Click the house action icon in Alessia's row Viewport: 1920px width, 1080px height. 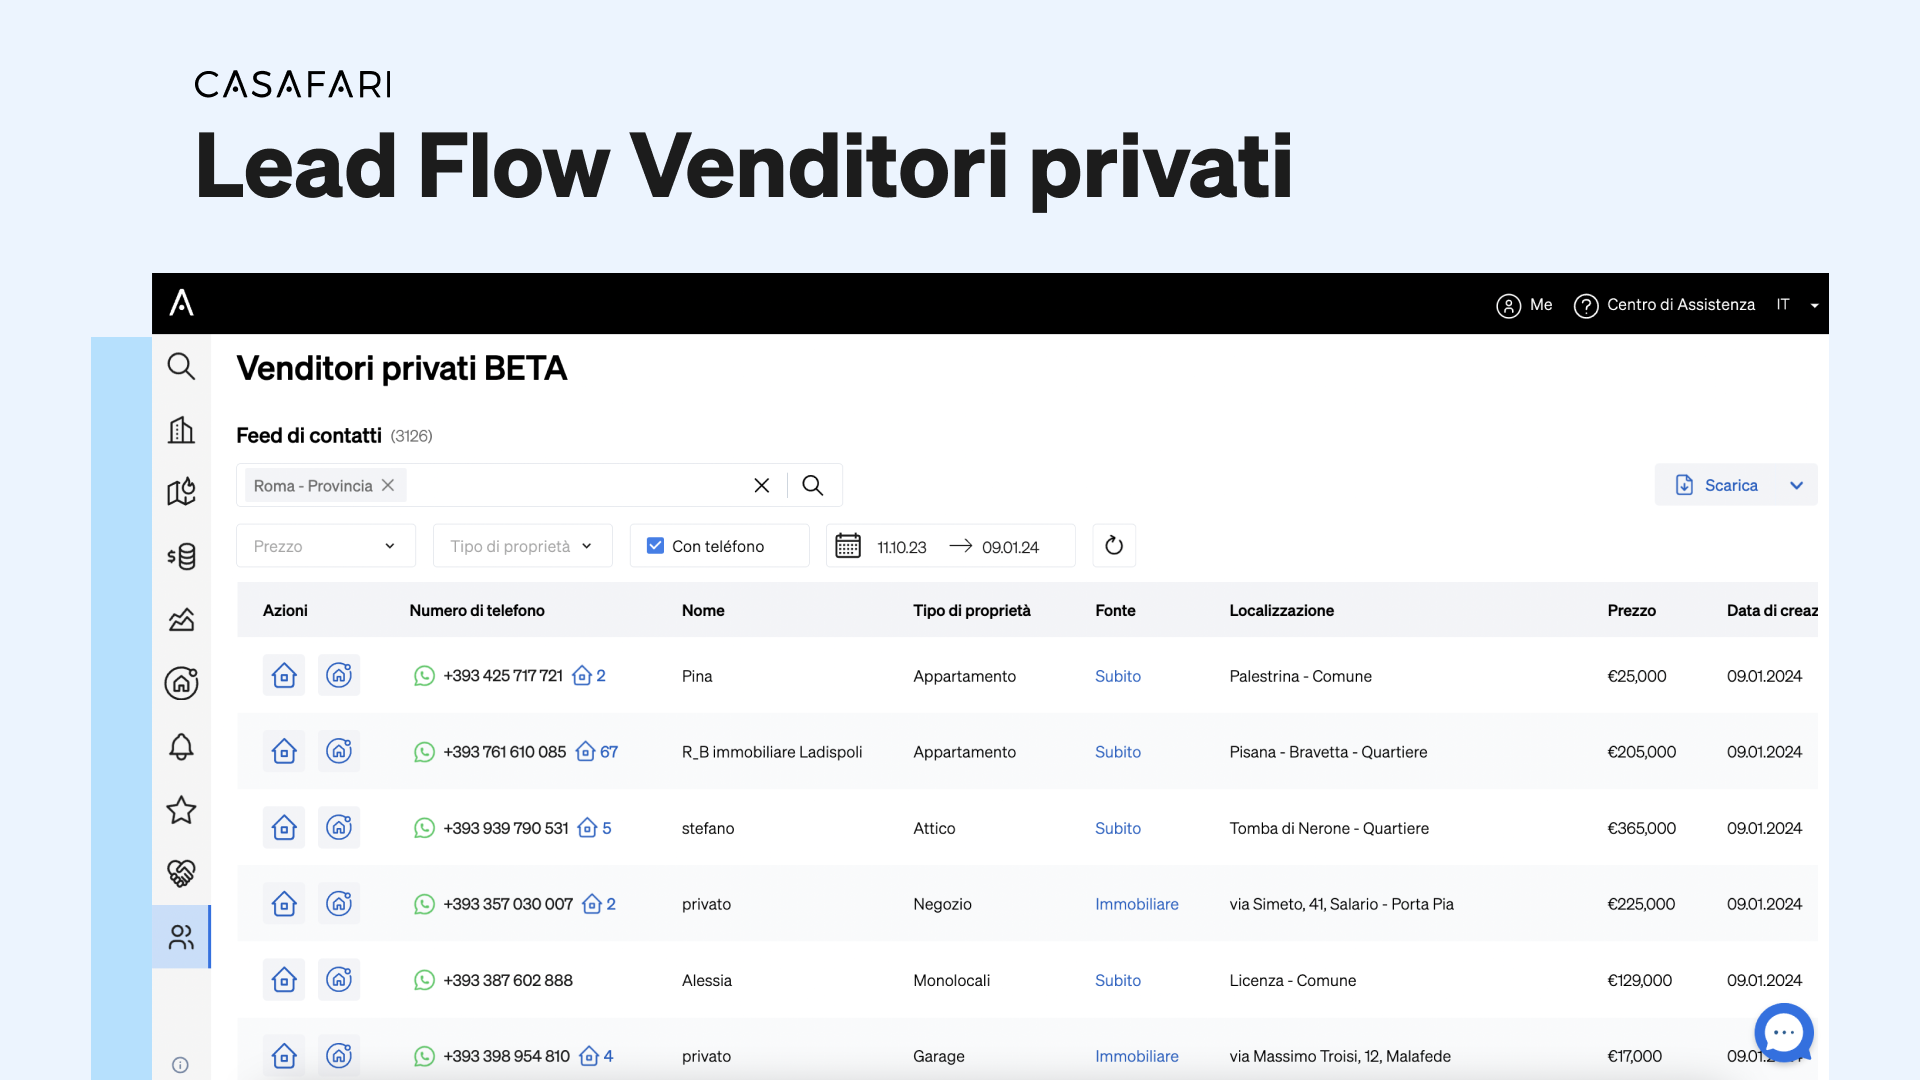coord(284,980)
